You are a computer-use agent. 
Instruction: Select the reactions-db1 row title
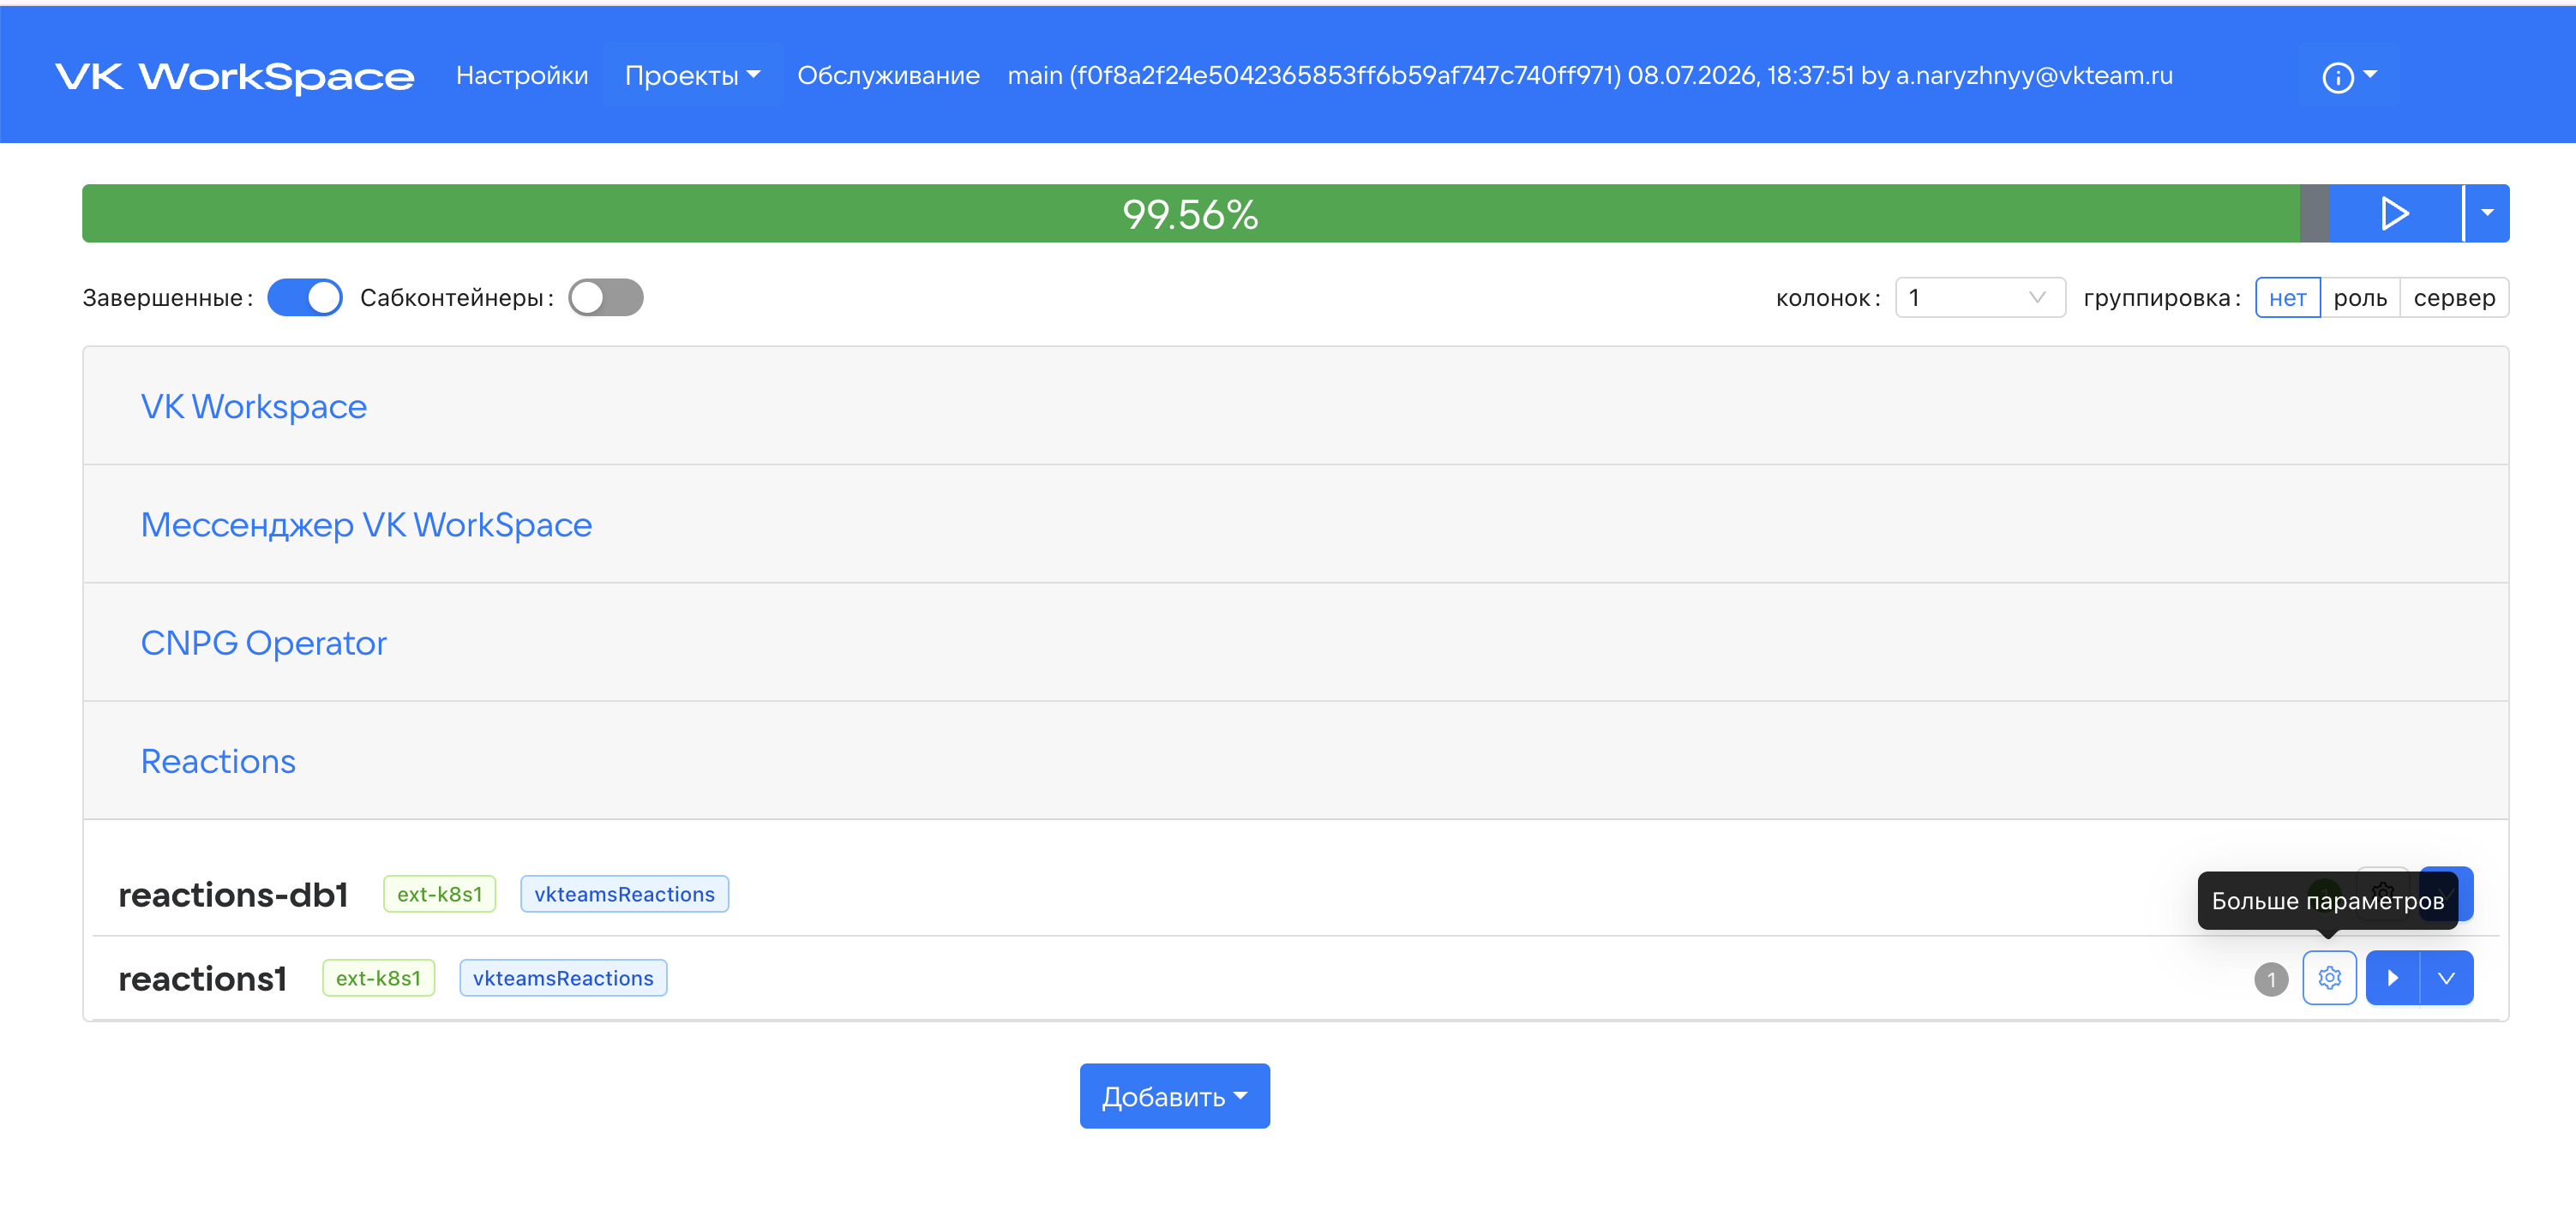pyautogui.click(x=233, y=894)
